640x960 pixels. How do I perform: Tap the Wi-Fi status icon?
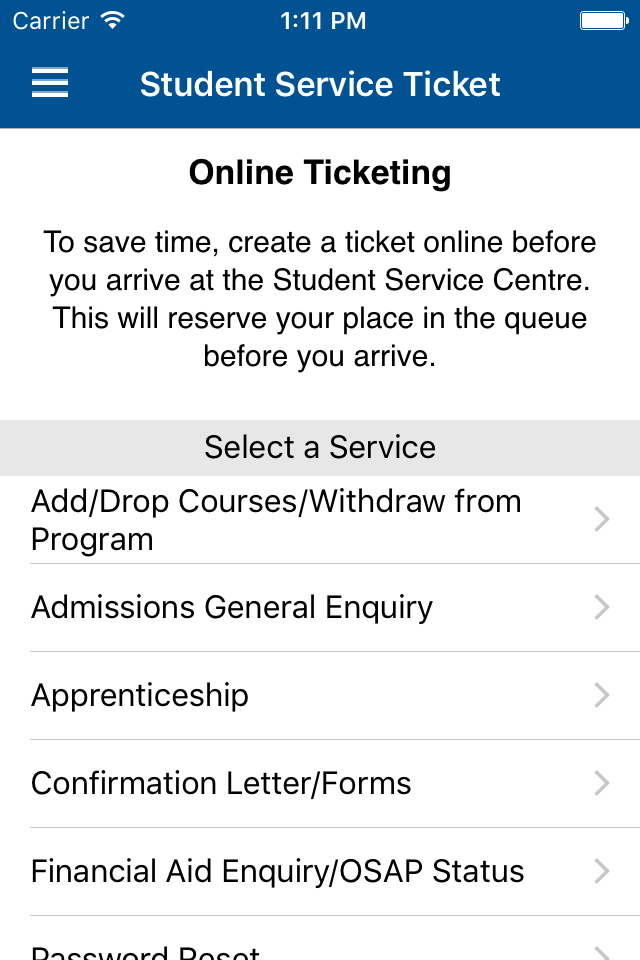[113, 21]
